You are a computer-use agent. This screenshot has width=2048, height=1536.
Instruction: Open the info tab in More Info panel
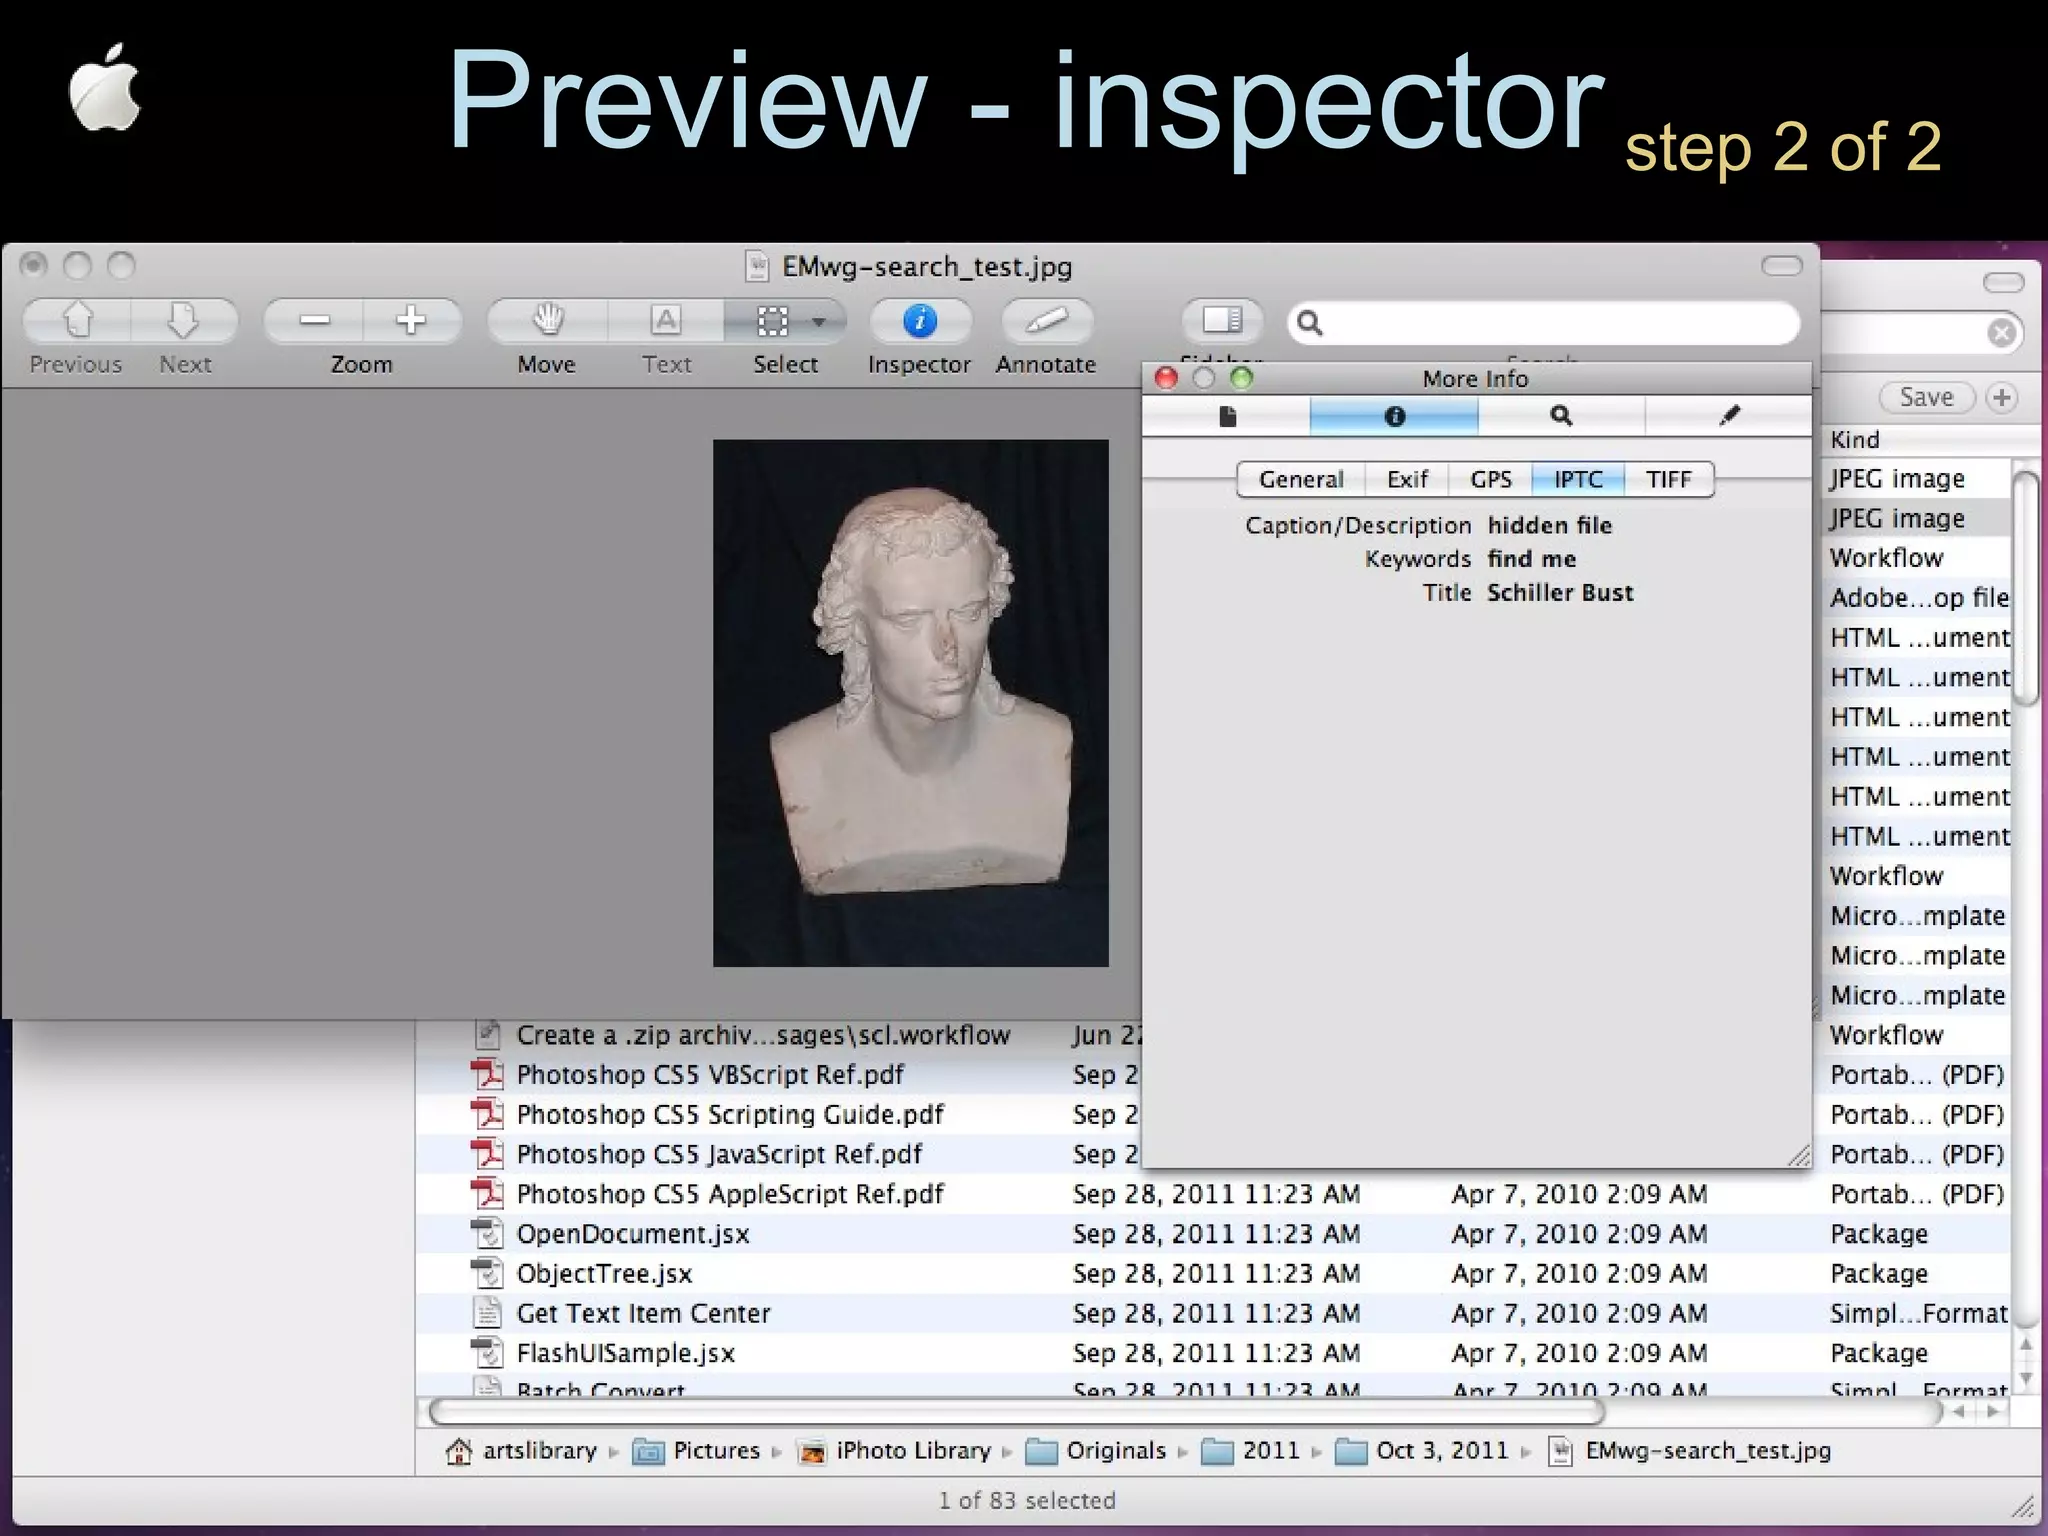click(1395, 416)
